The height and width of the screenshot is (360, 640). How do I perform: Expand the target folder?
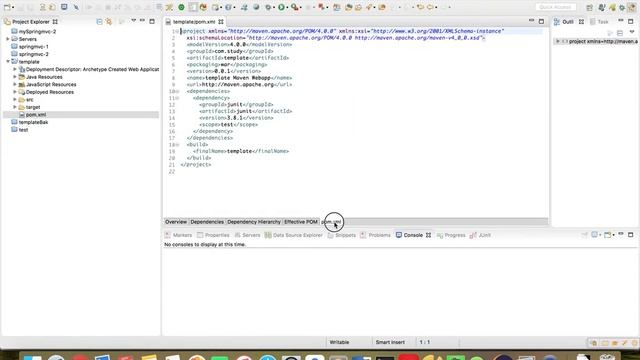pyautogui.click(x=15, y=107)
